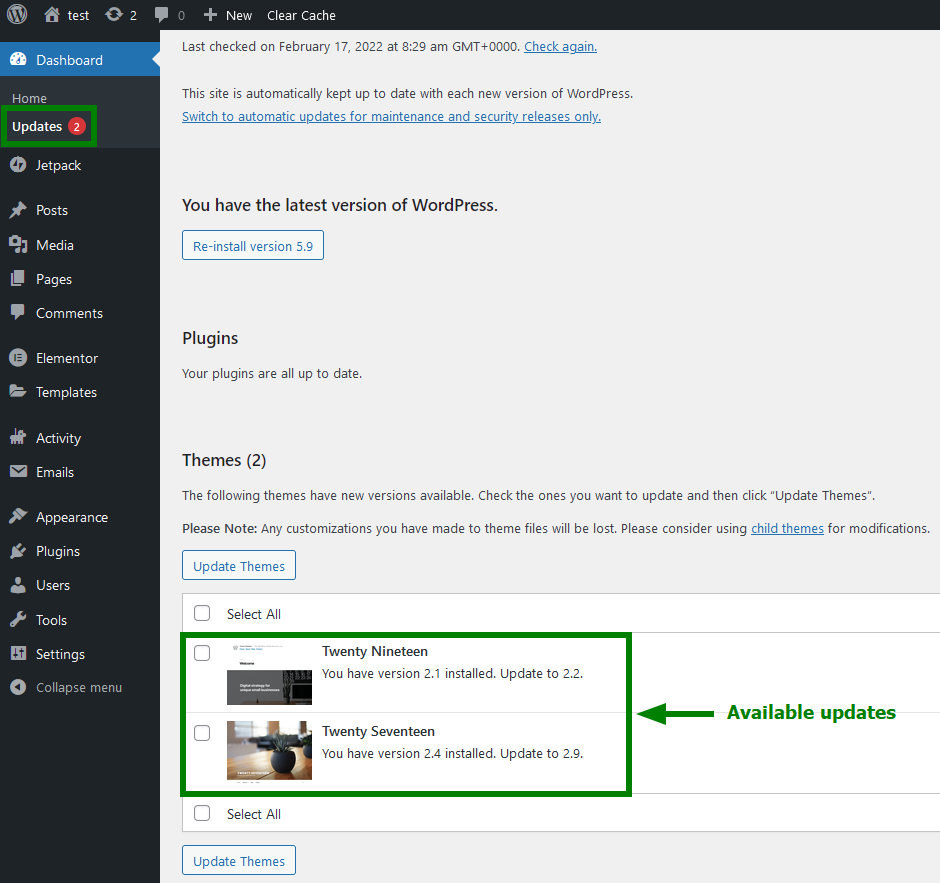Click the Emails envelope icon
Viewport: 940px width, 883px height.
[19, 472]
